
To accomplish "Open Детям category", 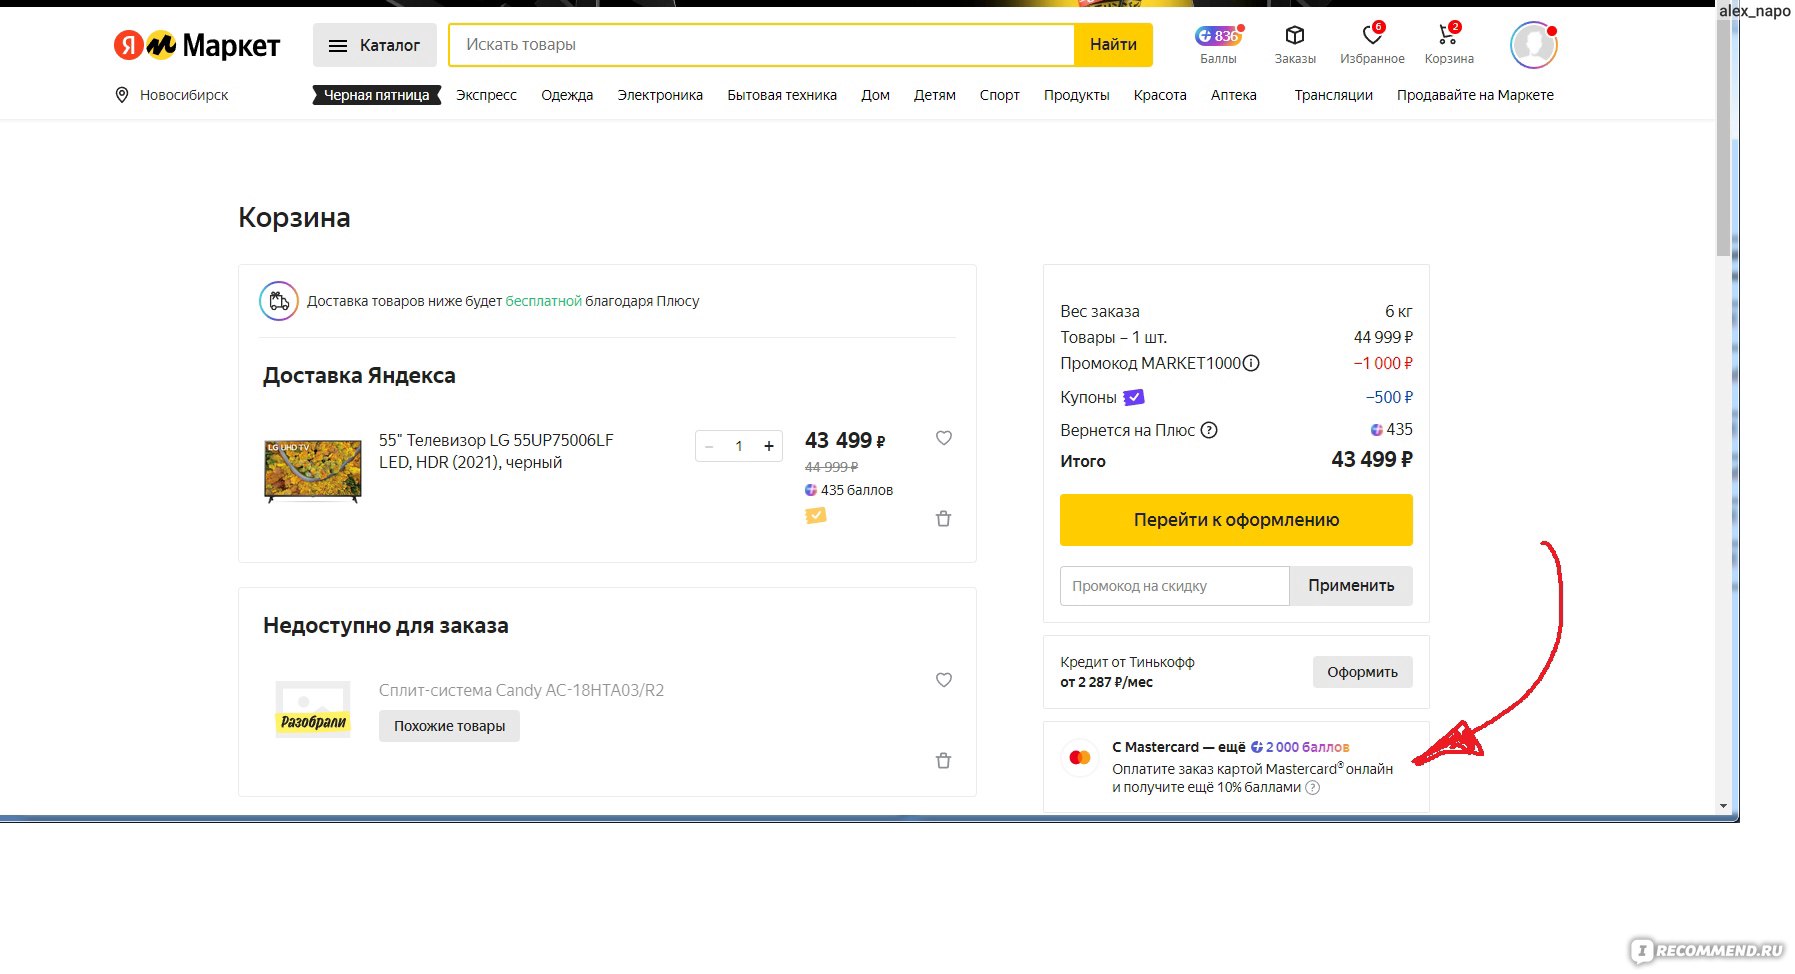I will click(935, 95).
